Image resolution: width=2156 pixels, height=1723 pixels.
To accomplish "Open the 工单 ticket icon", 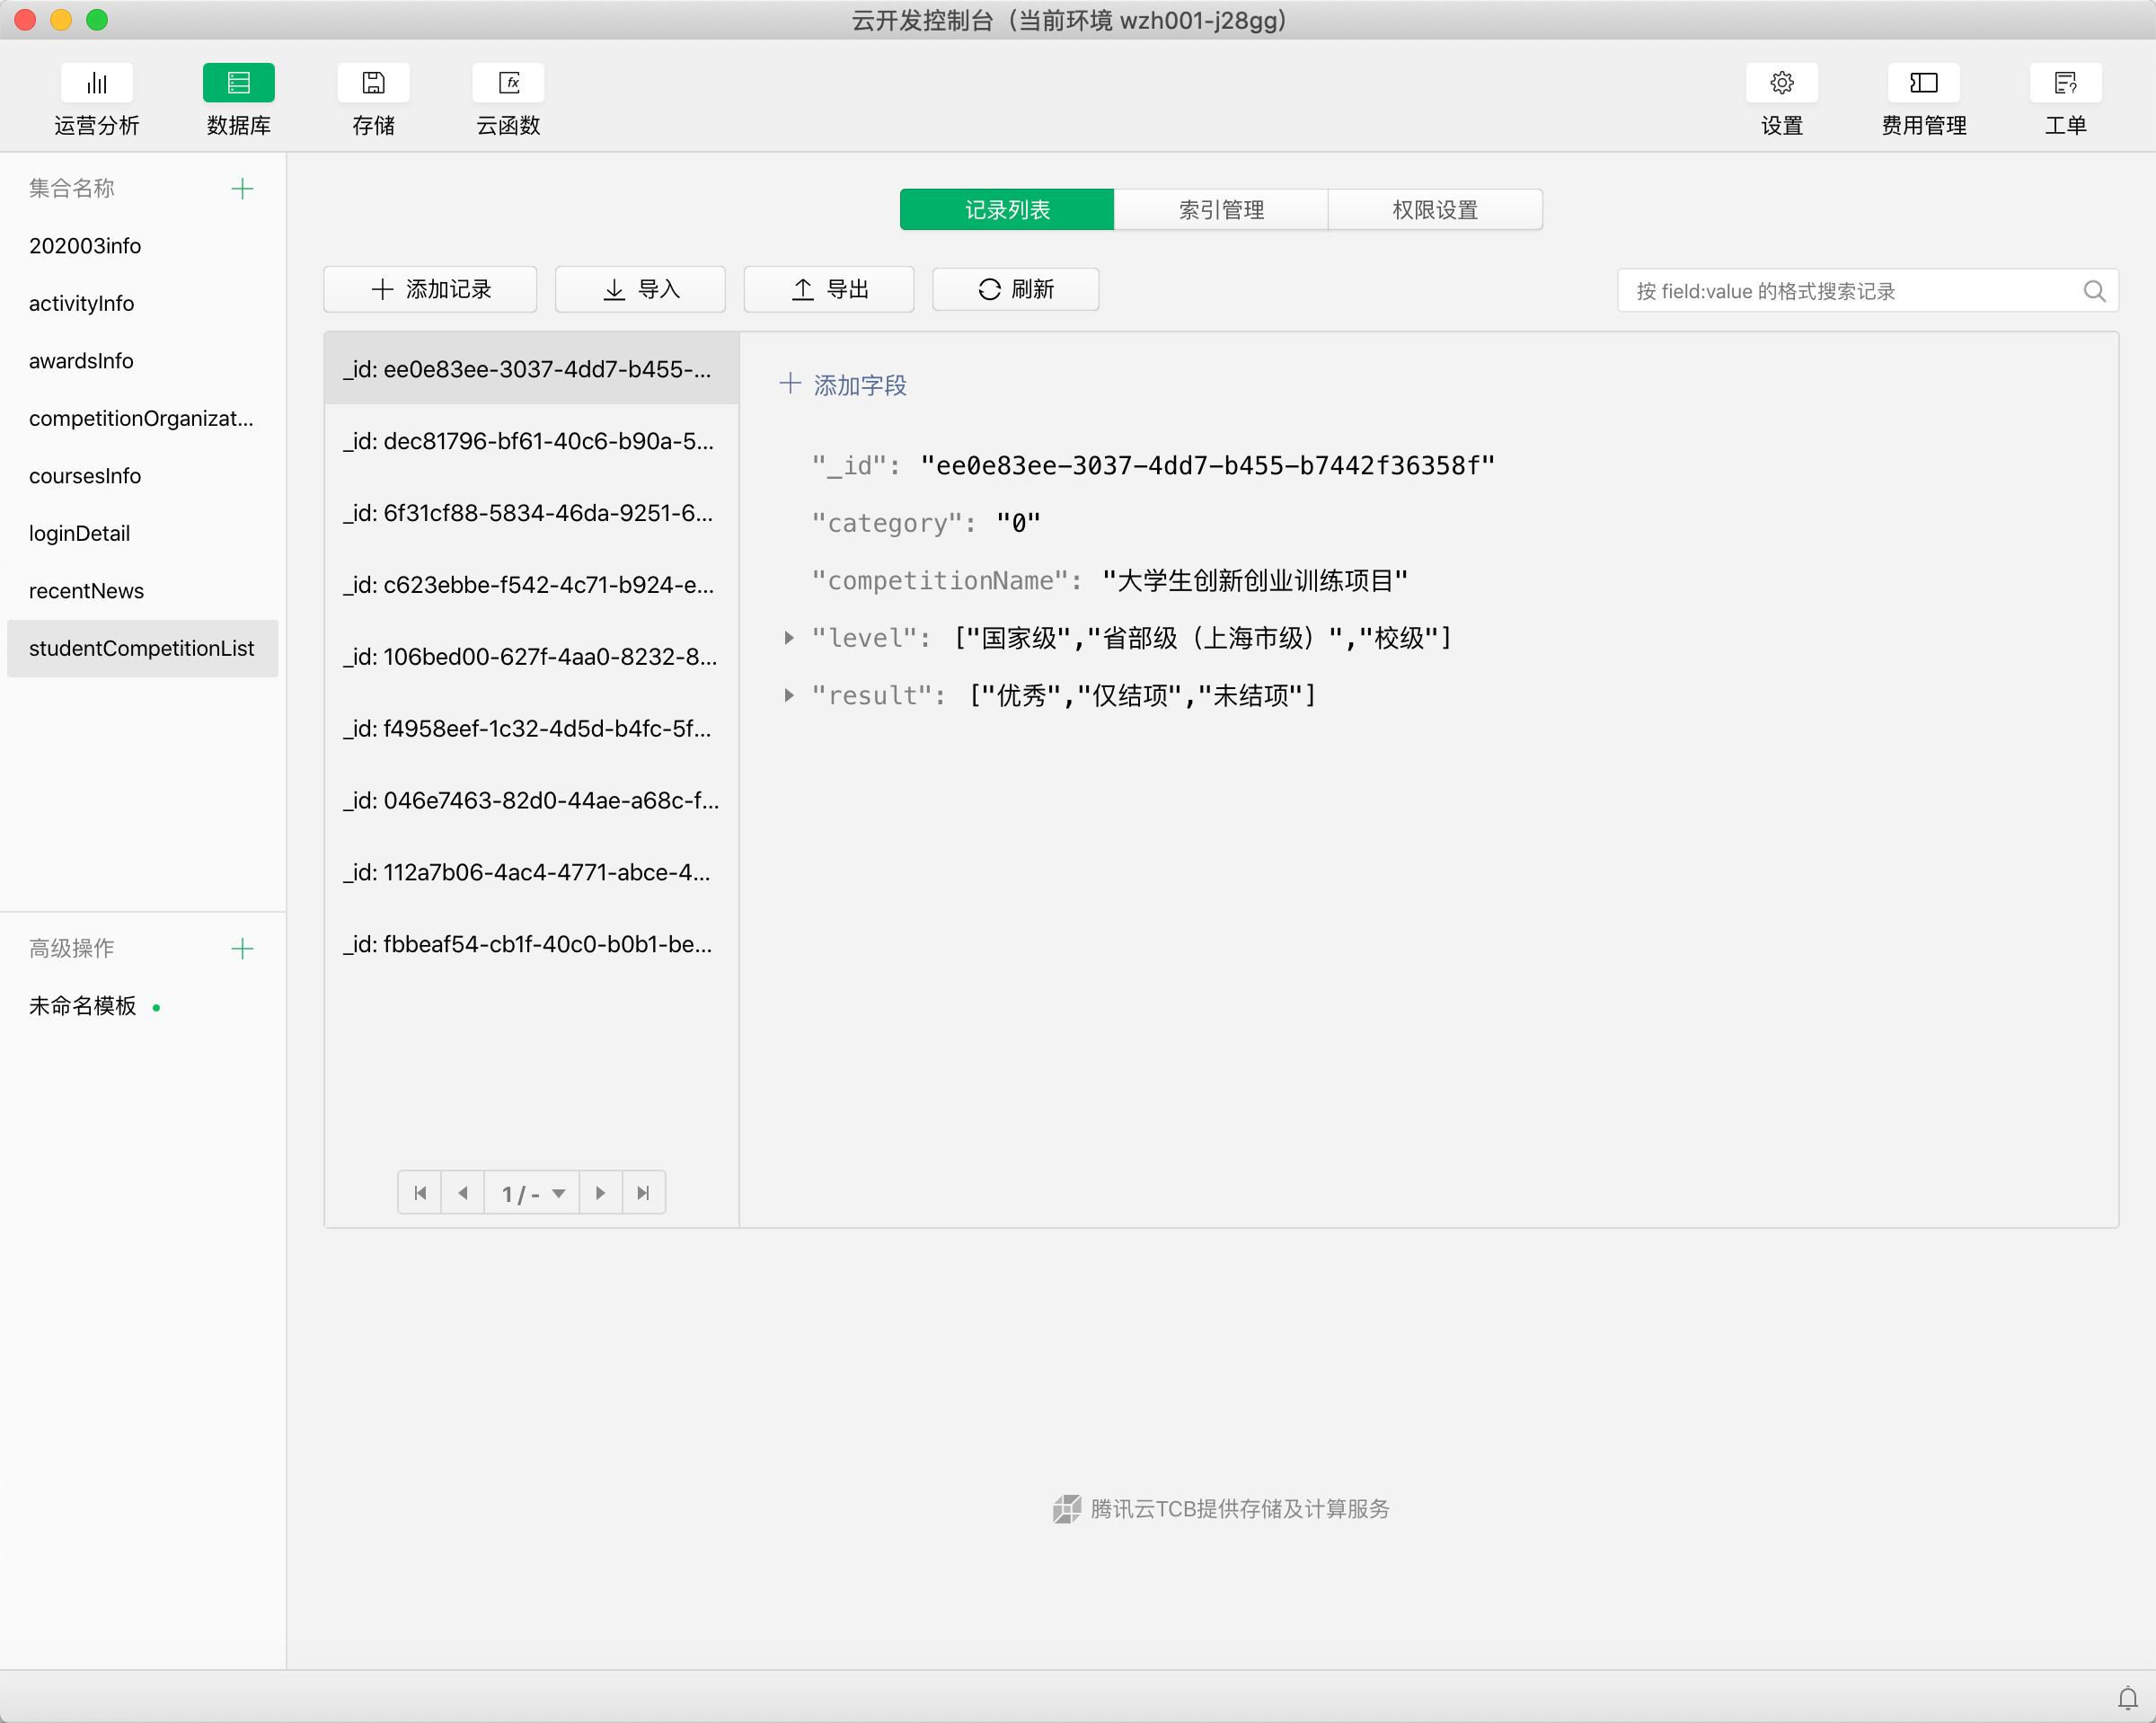I will pyautogui.click(x=2064, y=83).
